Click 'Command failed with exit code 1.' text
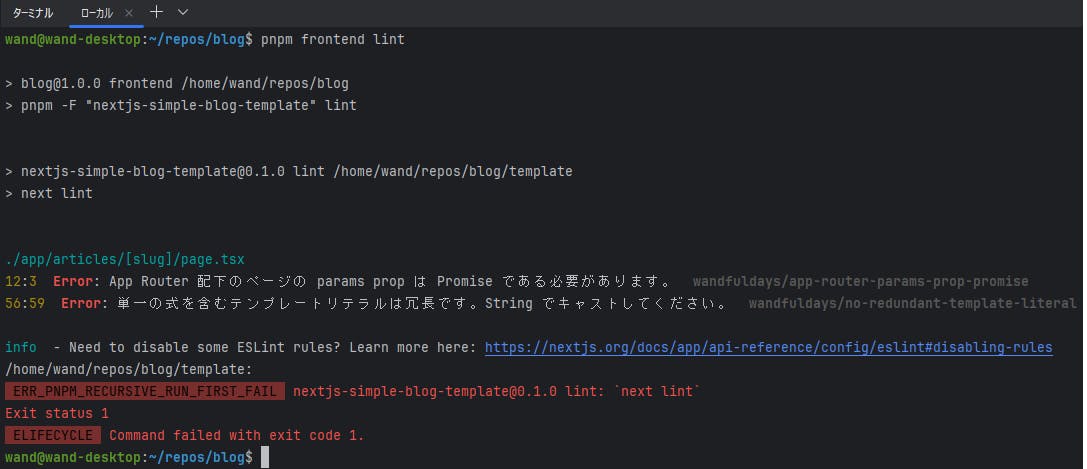This screenshot has height=469, width=1087. pyautogui.click(x=237, y=436)
